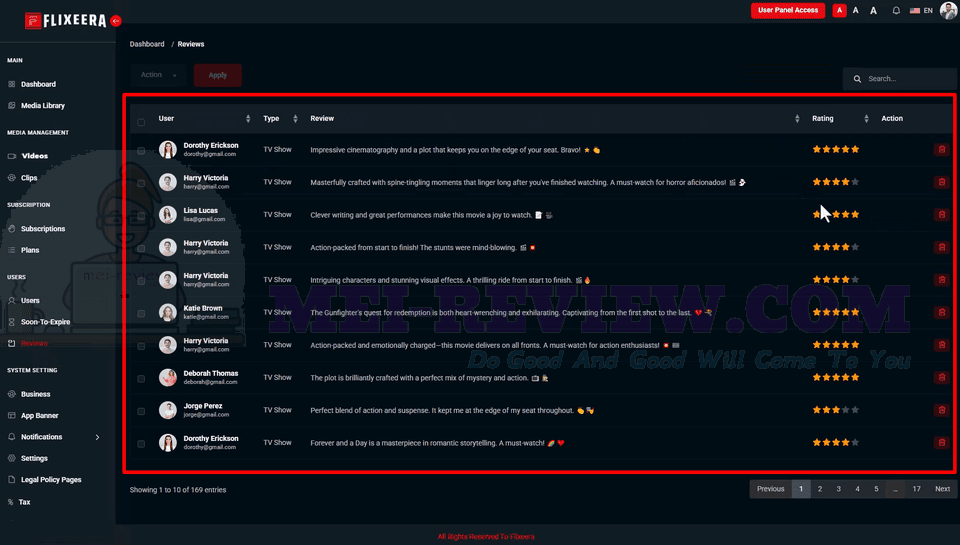Open notifications bell icon in header

pos(896,10)
